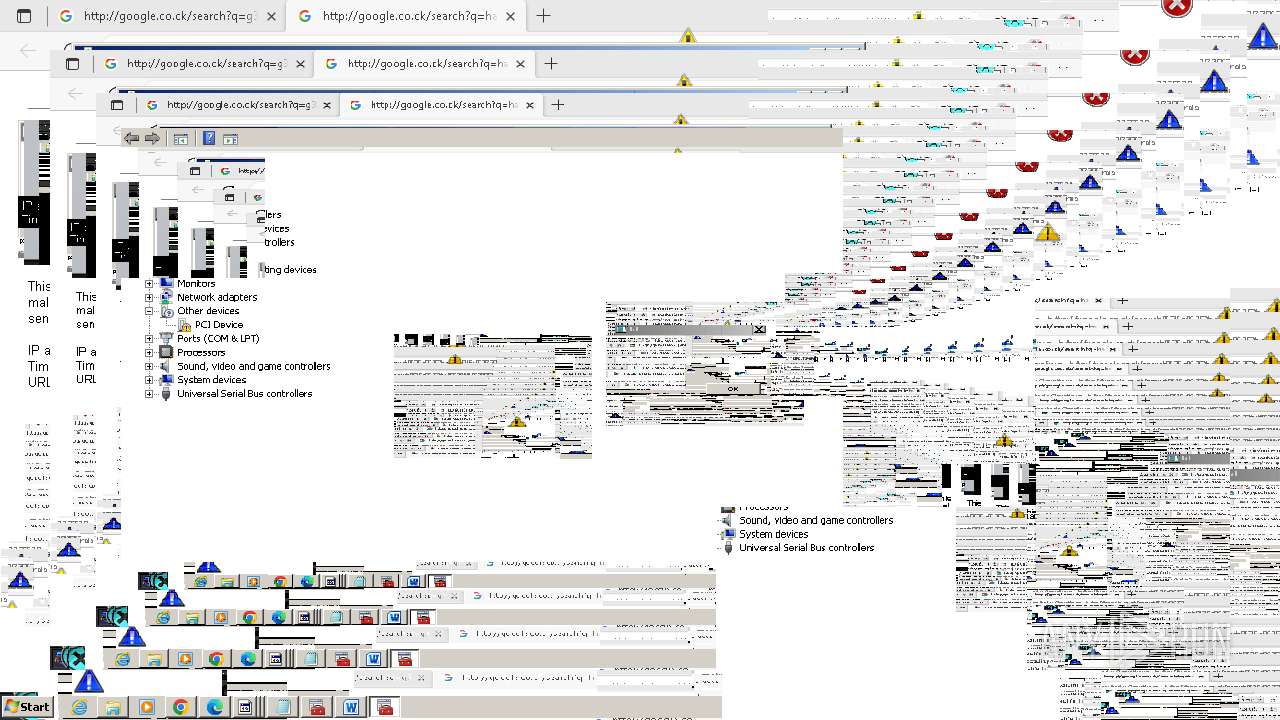The width and height of the screenshot is (1280, 720).
Task: Close the small dialog with its X button
Action: (x=759, y=329)
